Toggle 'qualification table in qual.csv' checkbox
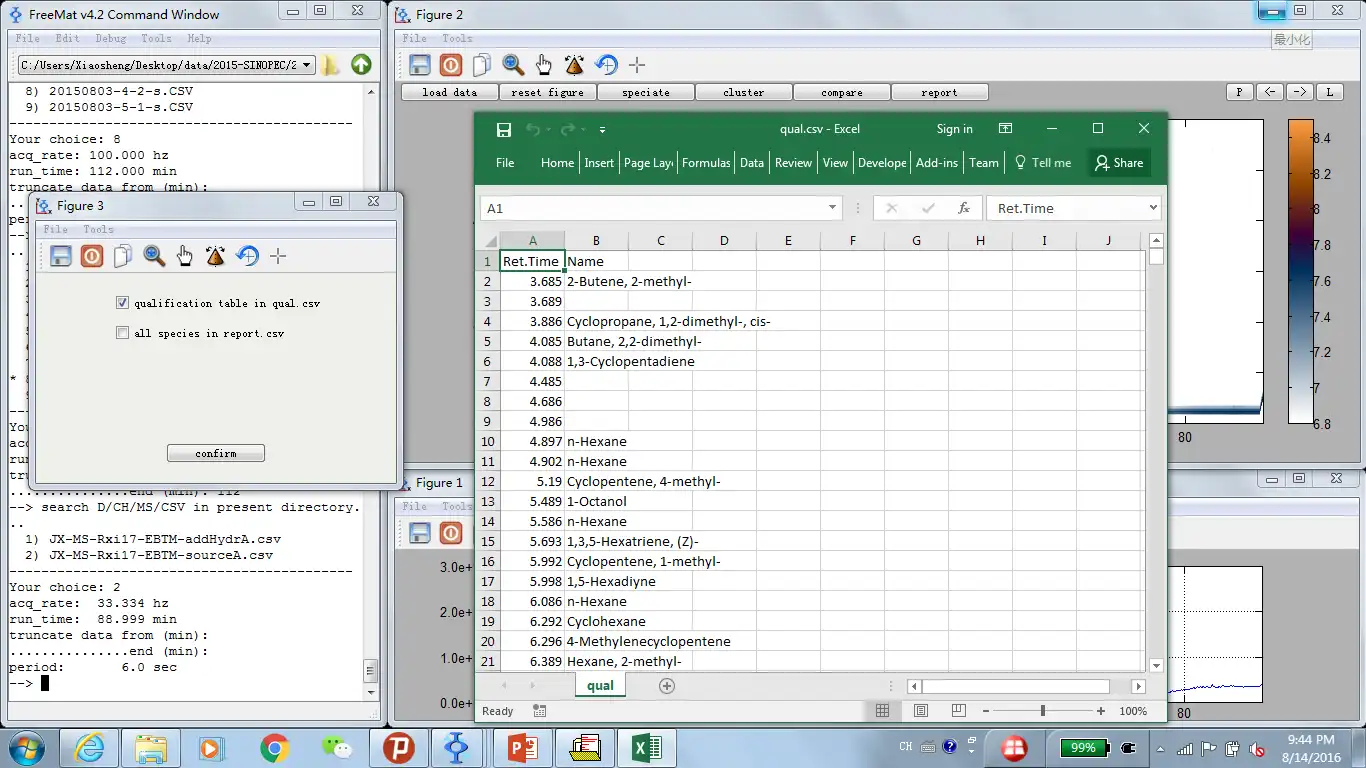This screenshot has width=1366, height=768. [122, 303]
